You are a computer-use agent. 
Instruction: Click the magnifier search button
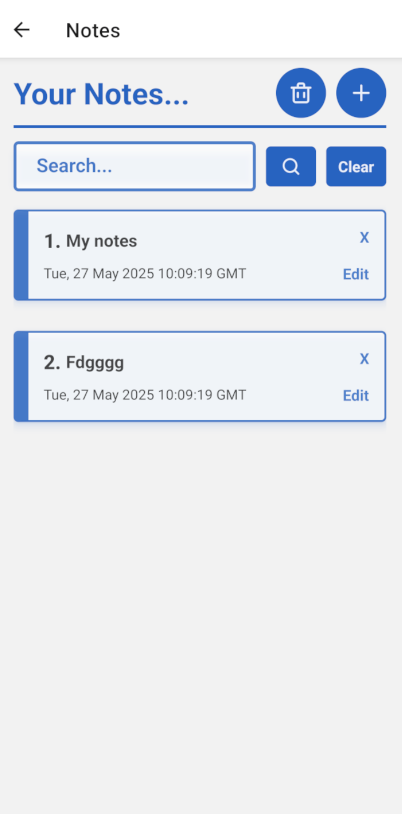tap(291, 166)
